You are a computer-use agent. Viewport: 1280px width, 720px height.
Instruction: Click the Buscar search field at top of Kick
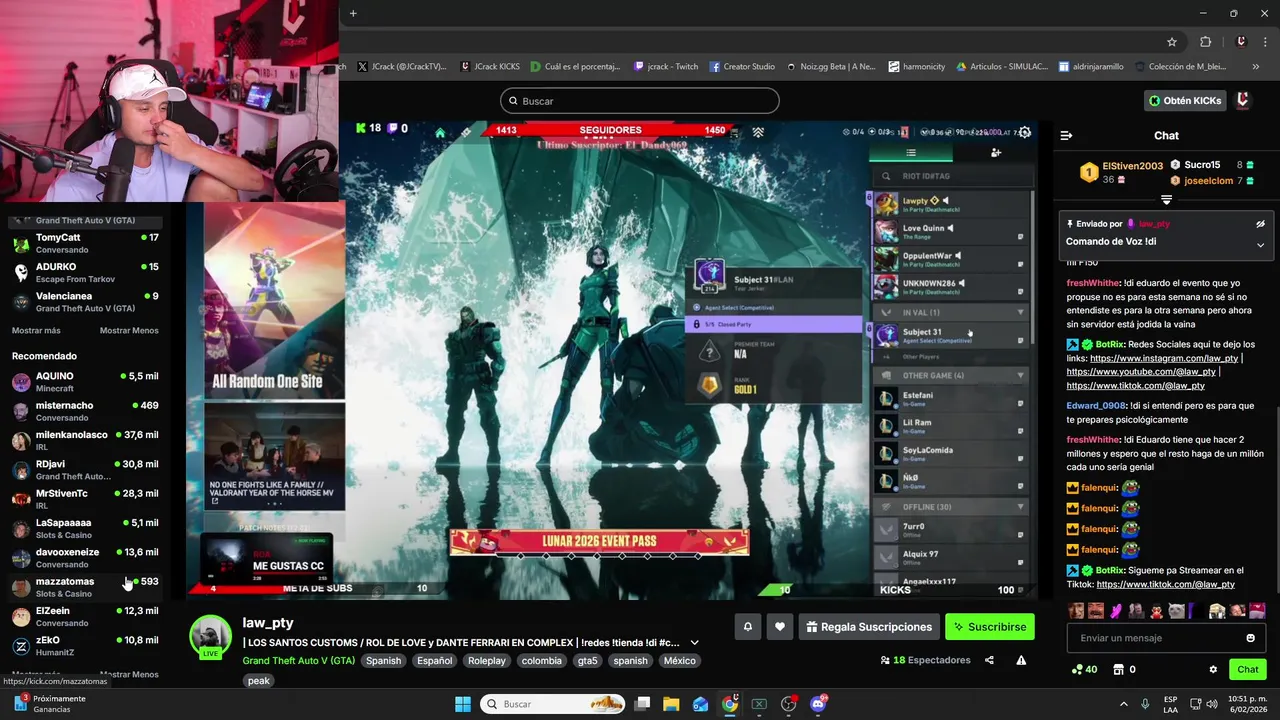(640, 101)
